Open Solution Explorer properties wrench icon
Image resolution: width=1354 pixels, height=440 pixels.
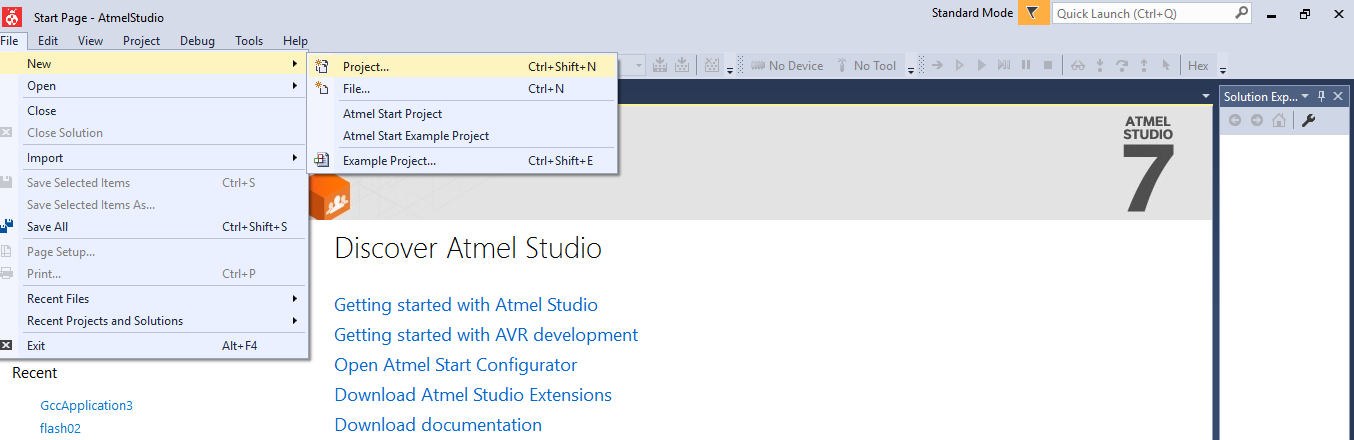[x=1308, y=120]
